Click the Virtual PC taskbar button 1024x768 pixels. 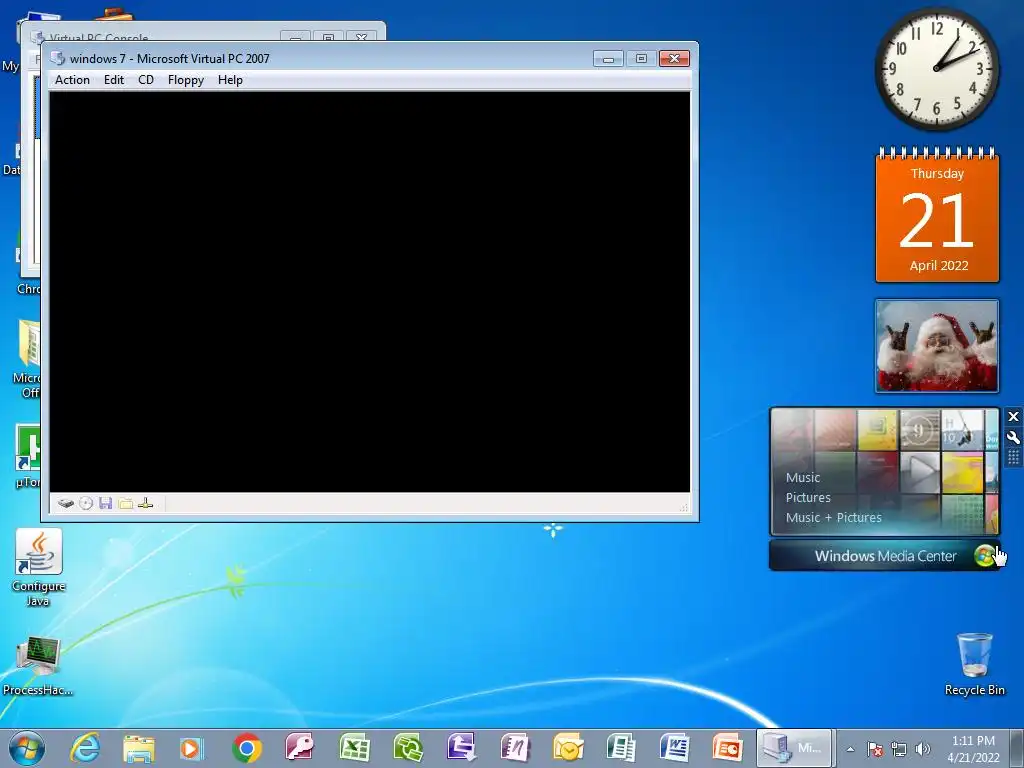(x=794, y=748)
